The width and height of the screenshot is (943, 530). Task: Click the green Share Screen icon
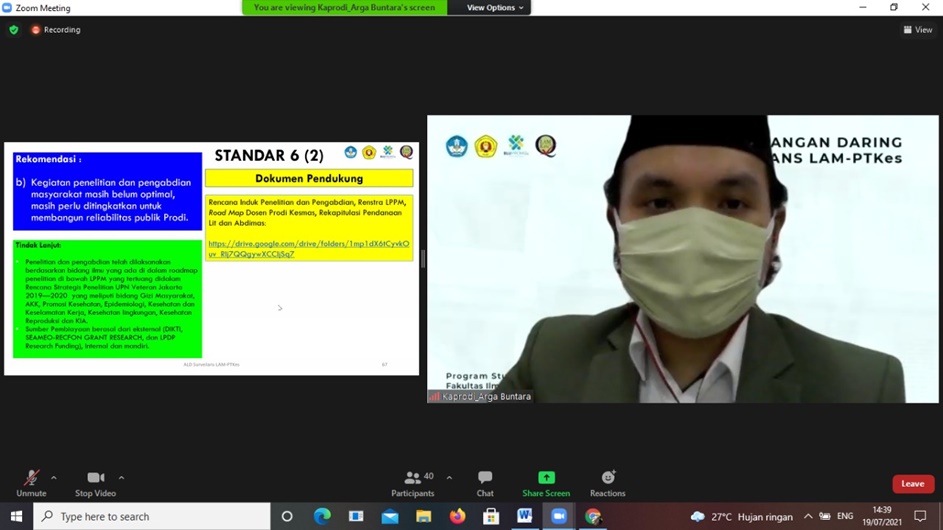point(546,478)
